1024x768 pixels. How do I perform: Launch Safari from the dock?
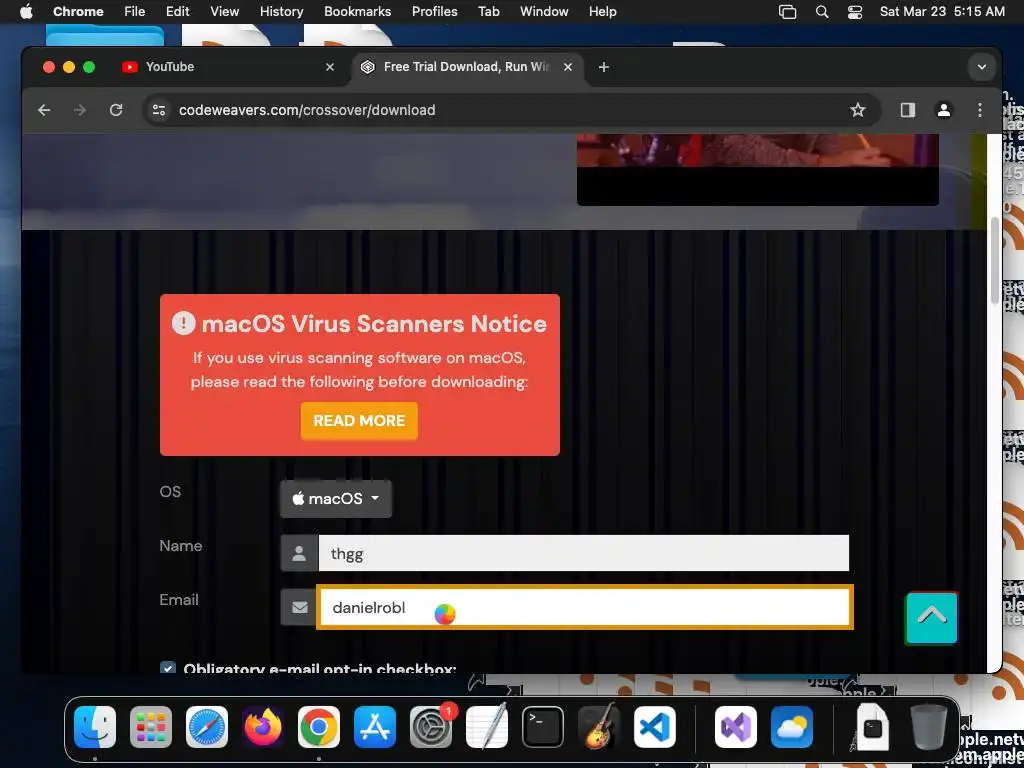tap(207, 727)
